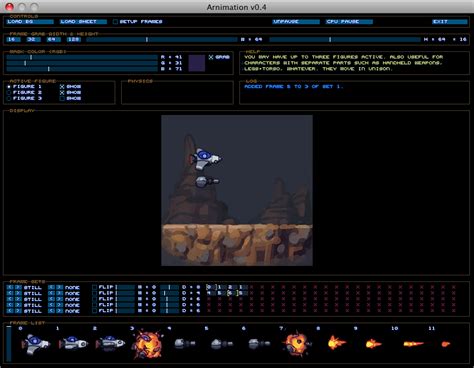
Task: Click the CPU Pause button
Action: [x=349, y=22]
